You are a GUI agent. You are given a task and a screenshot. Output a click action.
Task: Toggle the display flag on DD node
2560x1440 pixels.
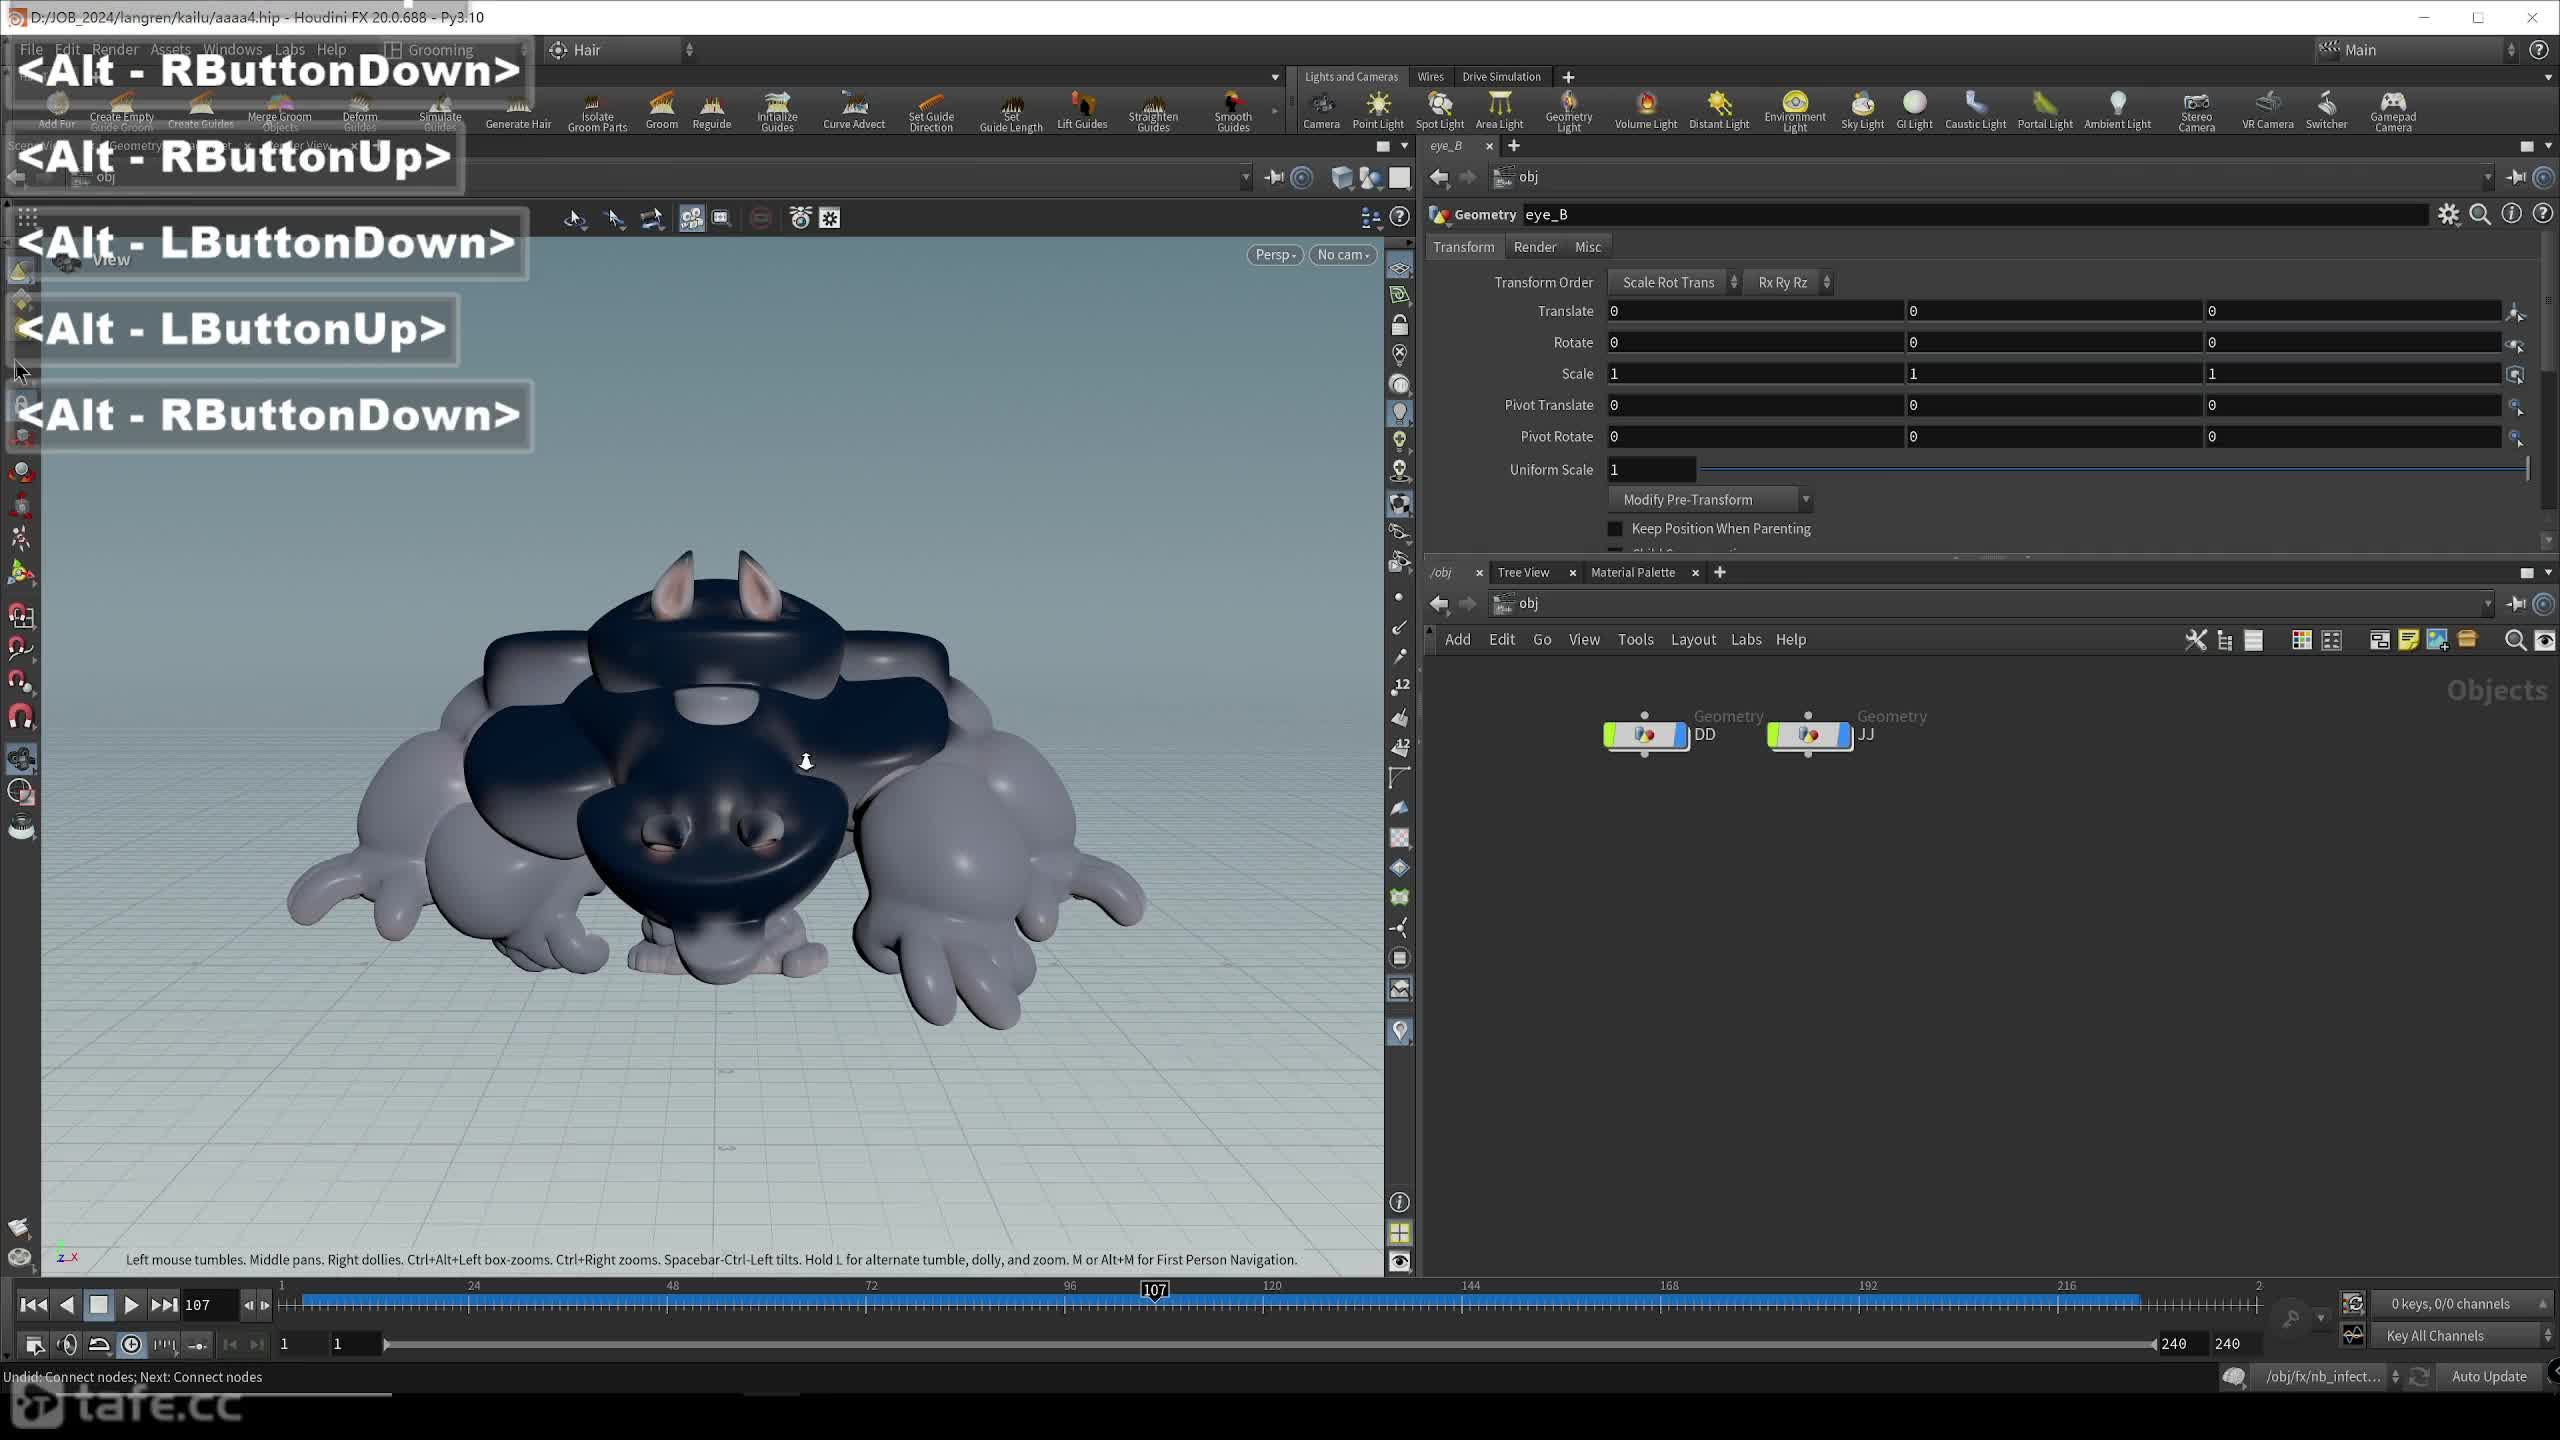pos(1681,735)
